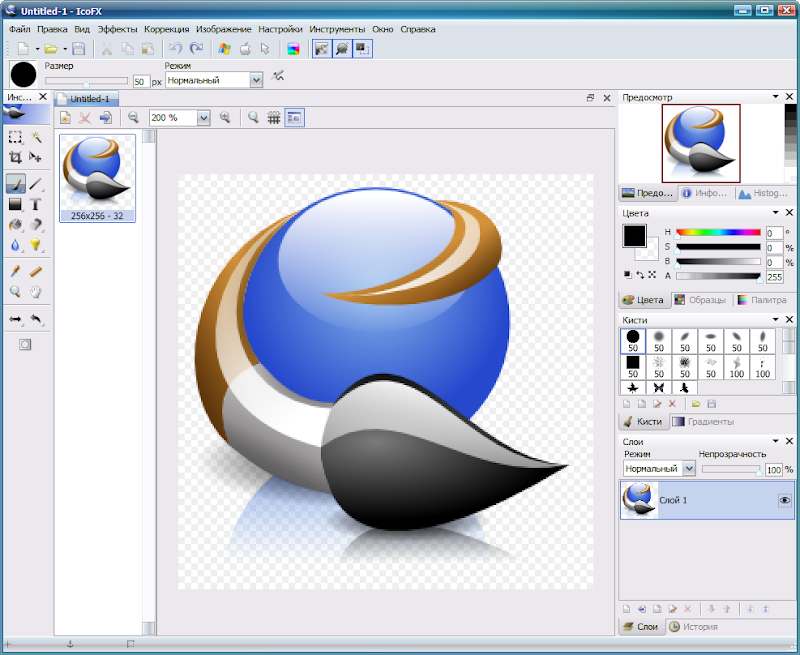The height and width of the screenshot is (655, 800).
Task: Select the rectangular selection tool
Action: point(15,137)
